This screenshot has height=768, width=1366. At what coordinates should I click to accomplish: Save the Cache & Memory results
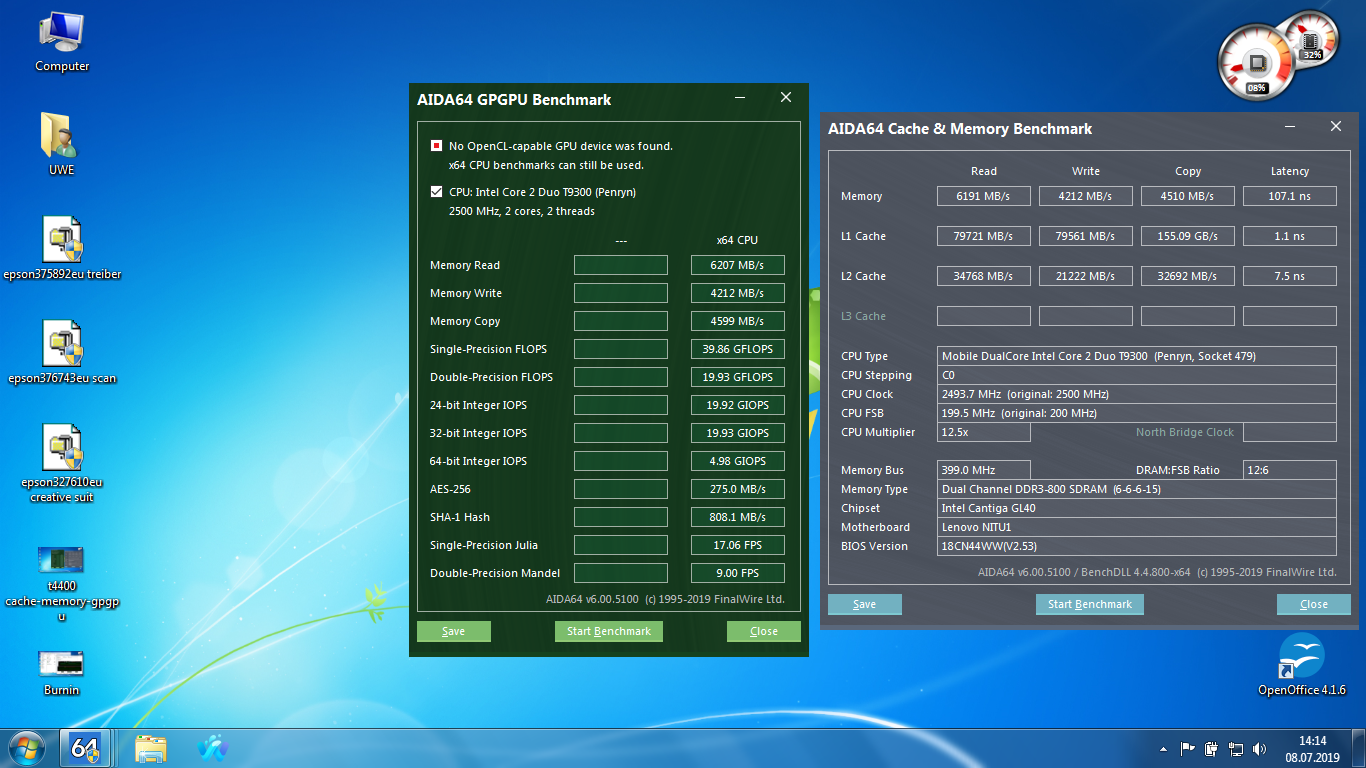tap(864, 604)
